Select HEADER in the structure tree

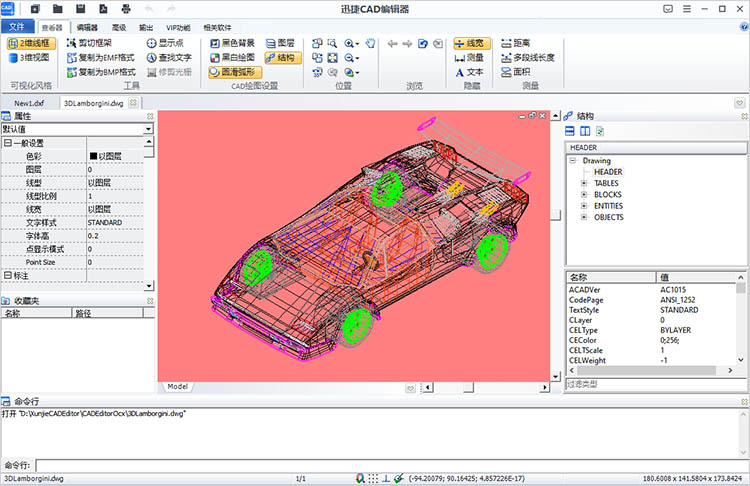point(608,172)
